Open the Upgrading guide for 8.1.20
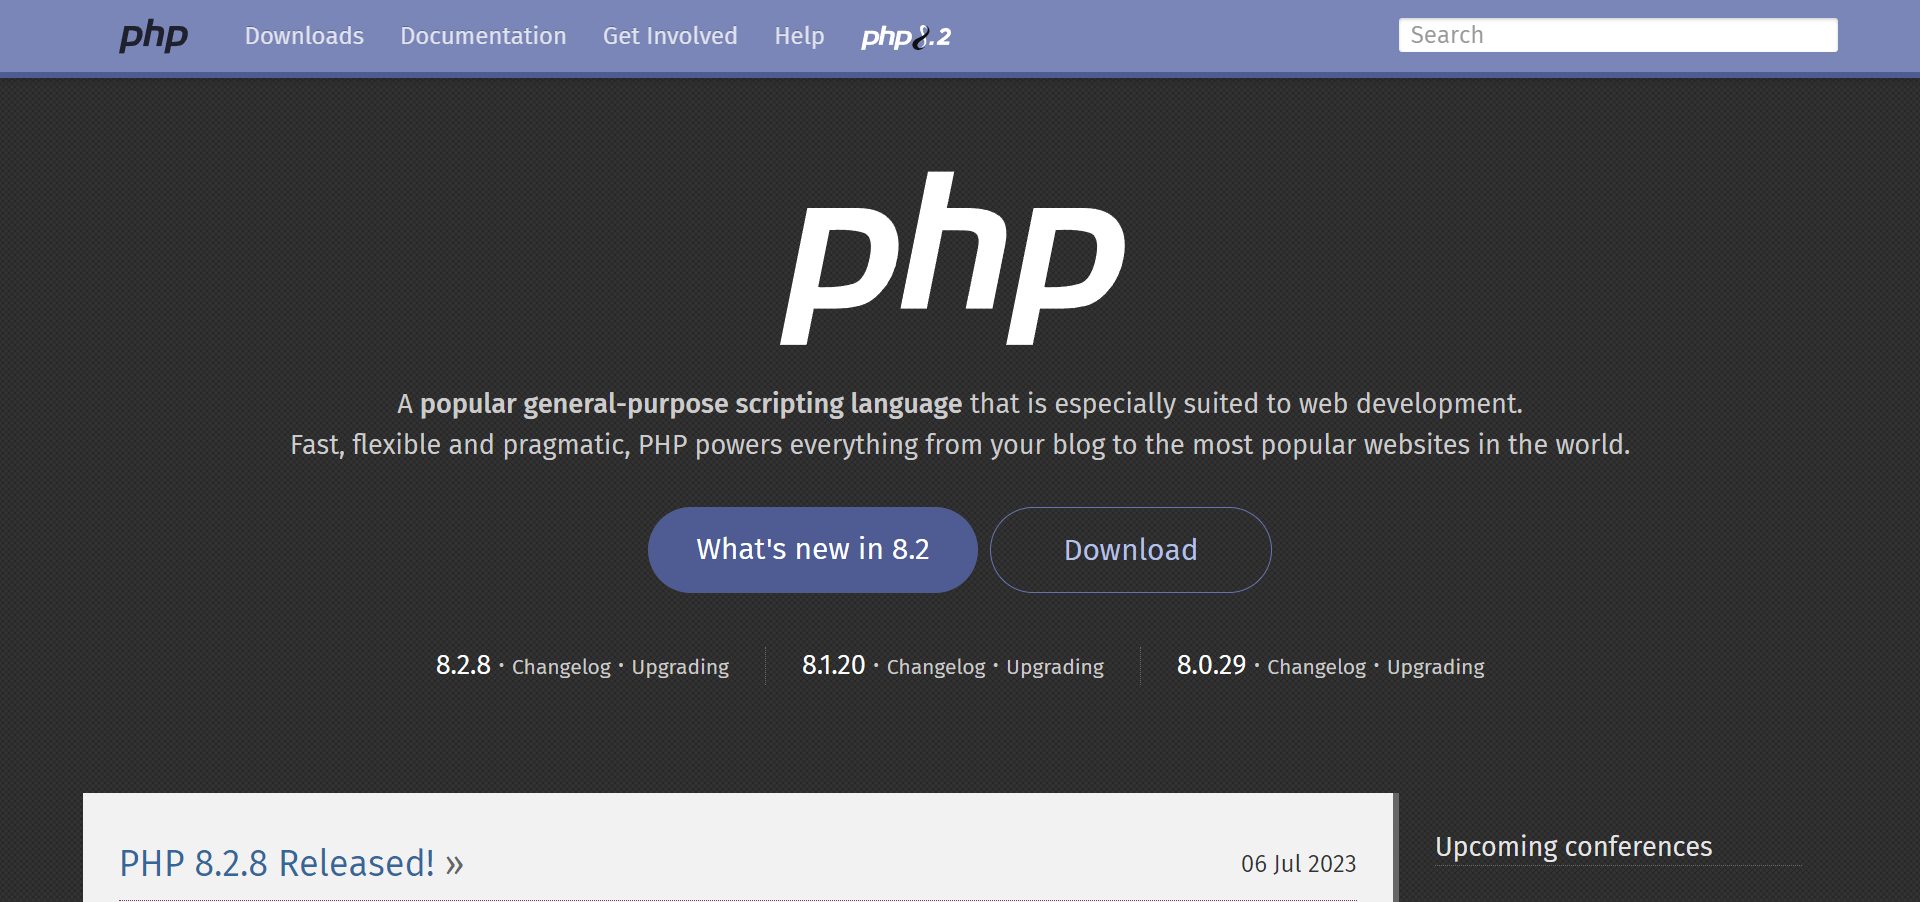 (x=1055, y=667)
